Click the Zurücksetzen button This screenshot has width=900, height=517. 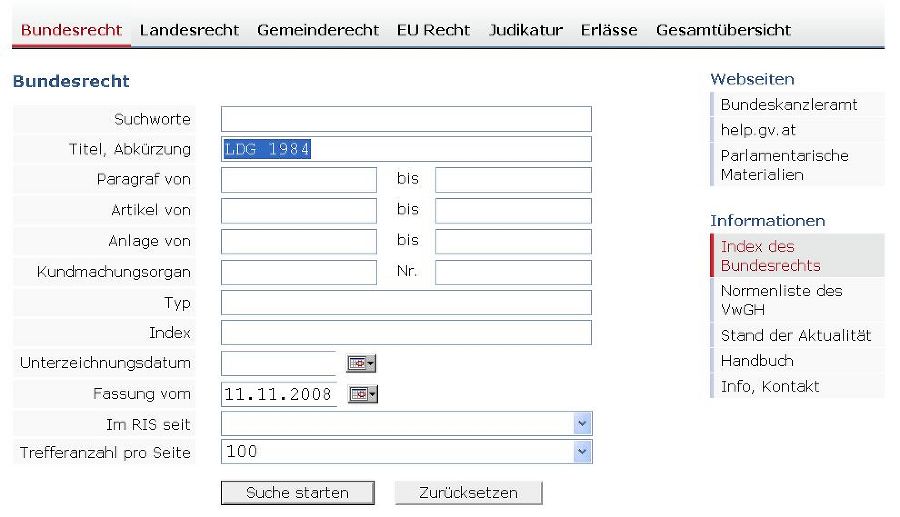click(468, 493)
